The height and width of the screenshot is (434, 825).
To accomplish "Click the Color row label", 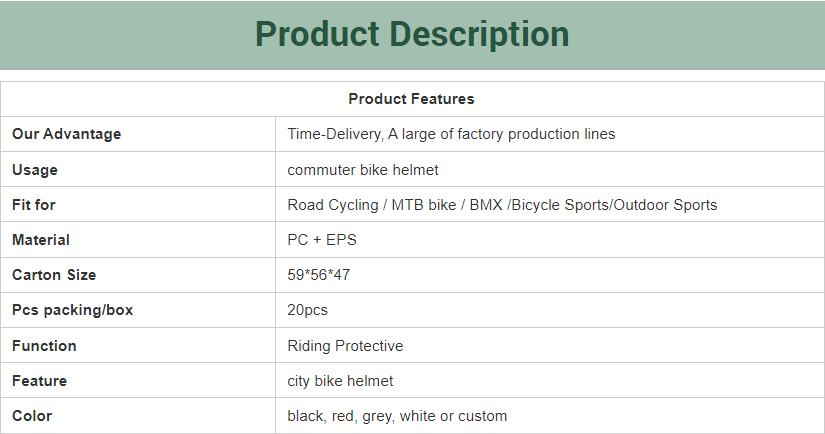I will [x=32, y=416].
